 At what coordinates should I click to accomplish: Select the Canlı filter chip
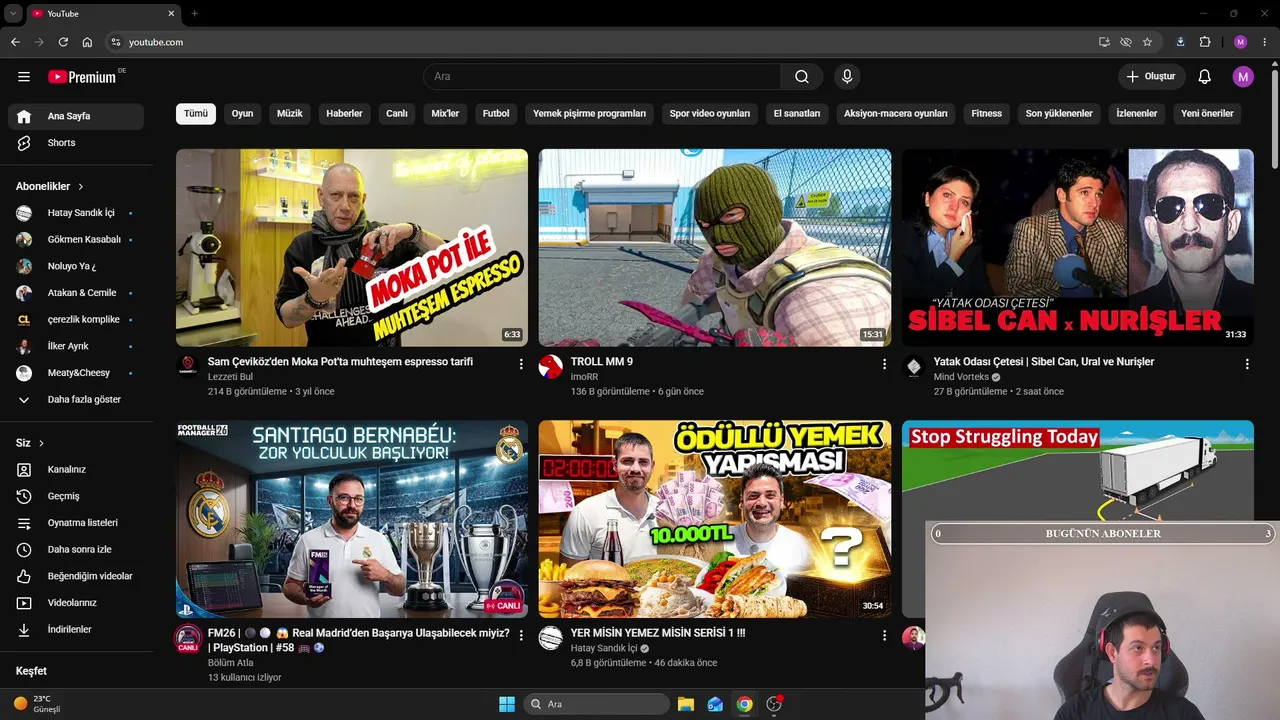(397, 114)
